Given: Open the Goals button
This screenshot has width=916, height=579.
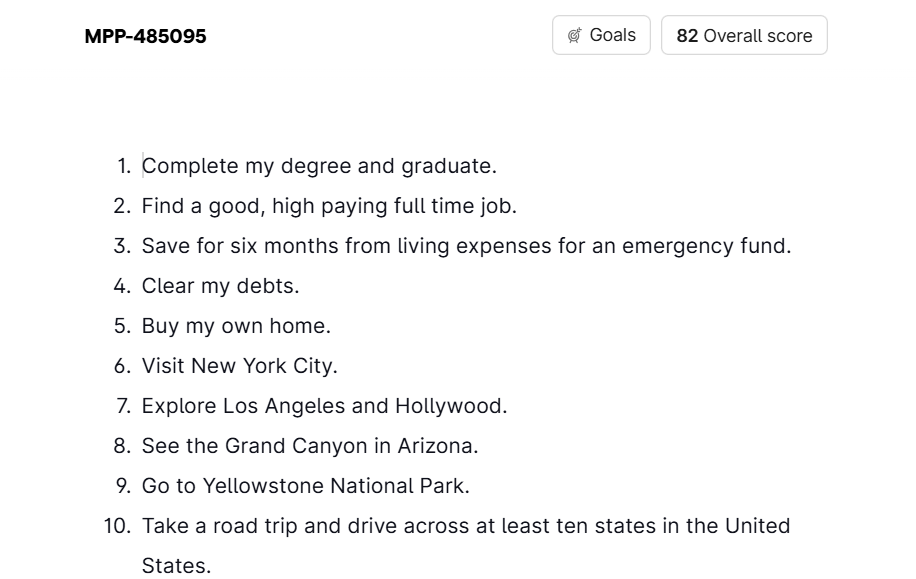Looking at the screenshot, I should [601, 35].
